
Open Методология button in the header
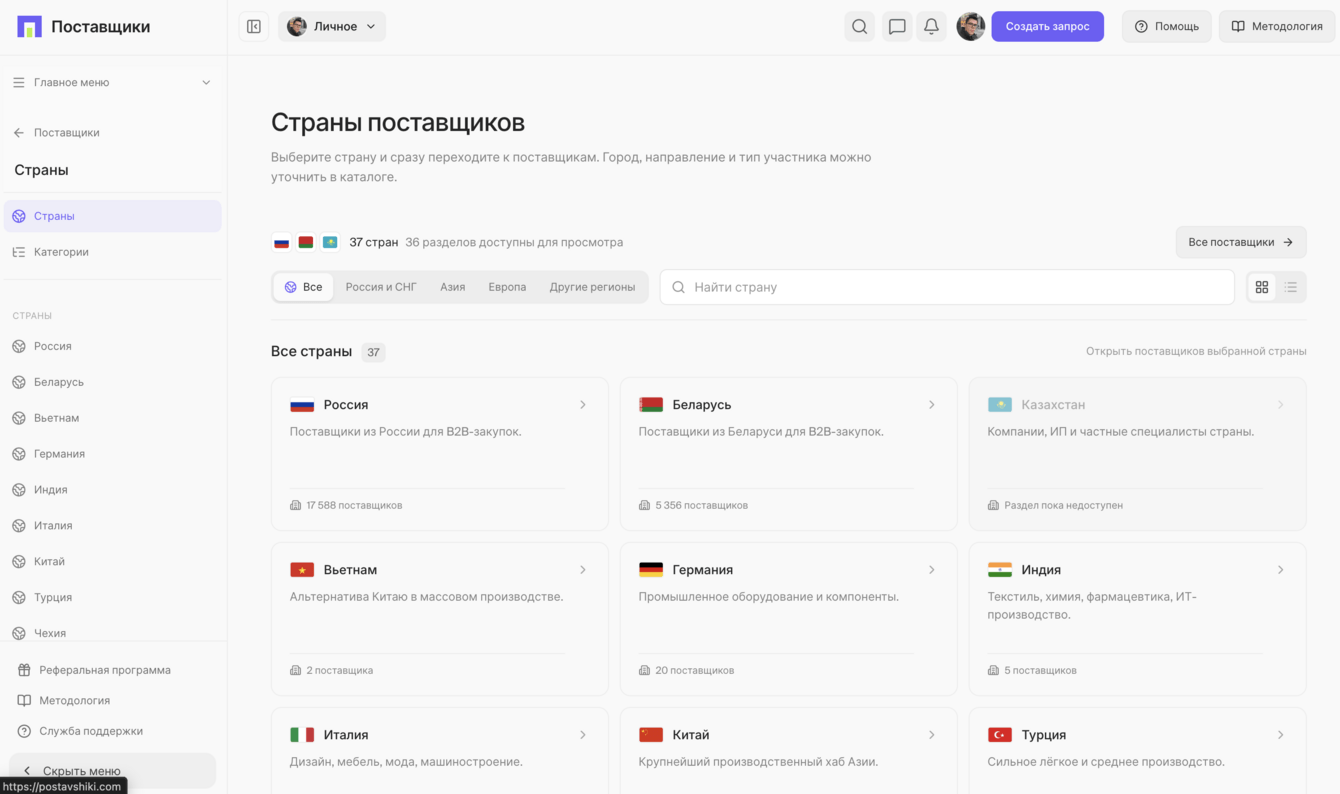pyautogui.click(x=1277, y=27)
